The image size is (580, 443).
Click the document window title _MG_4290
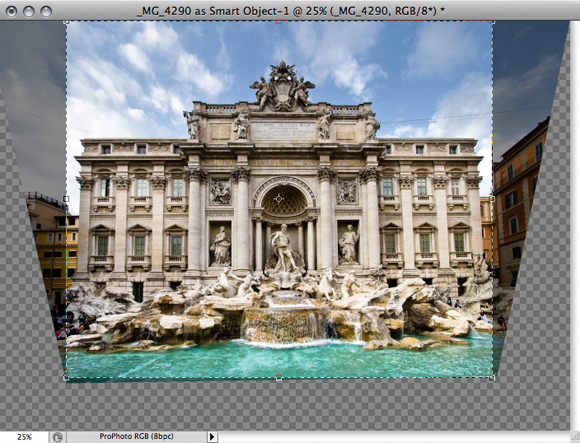point(291,11)
